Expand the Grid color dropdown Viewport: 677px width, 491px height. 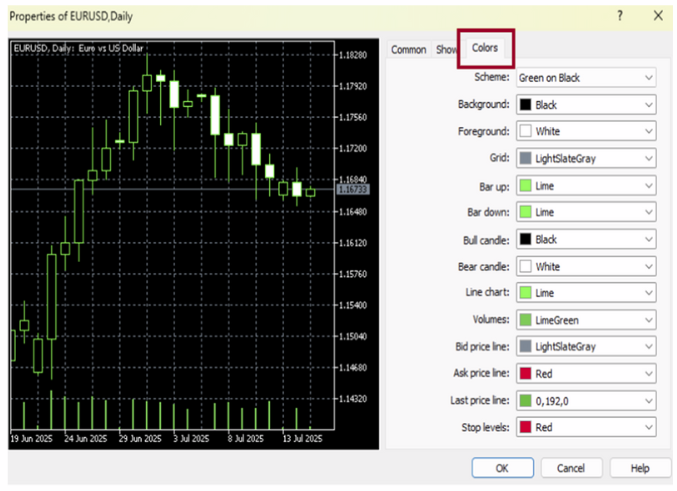pos(649,158)
